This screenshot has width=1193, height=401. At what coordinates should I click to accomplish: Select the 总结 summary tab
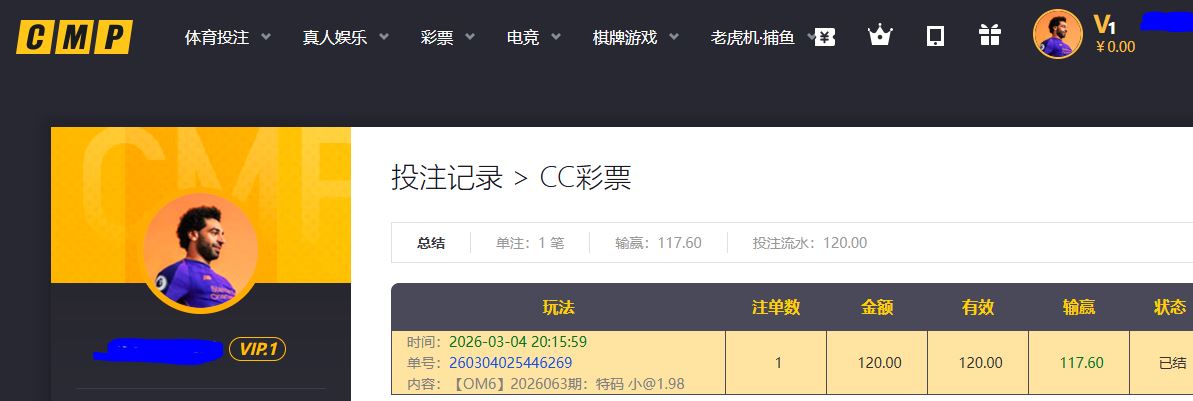431,243
